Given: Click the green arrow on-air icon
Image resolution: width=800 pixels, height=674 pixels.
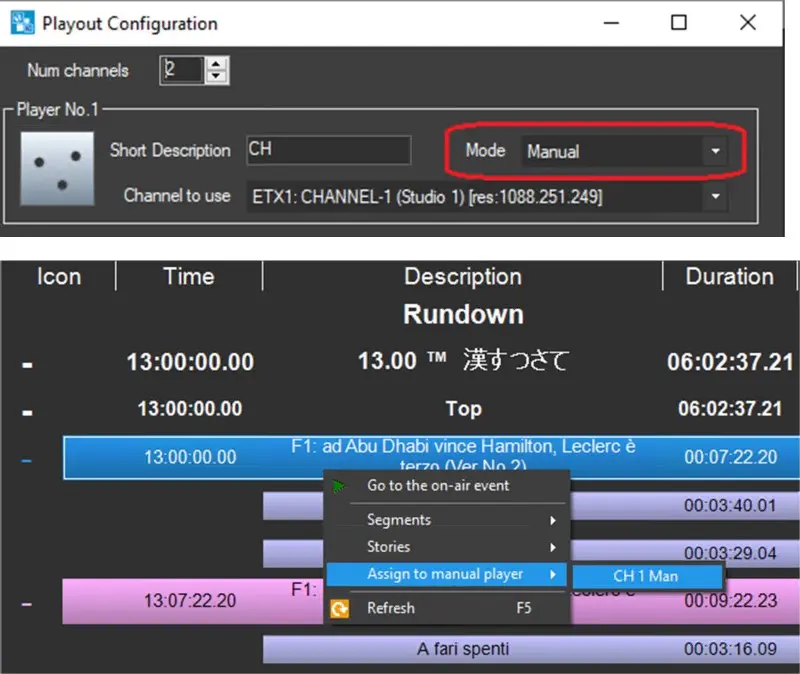Looking at the screenshot, I should click(x=340, y=486).
